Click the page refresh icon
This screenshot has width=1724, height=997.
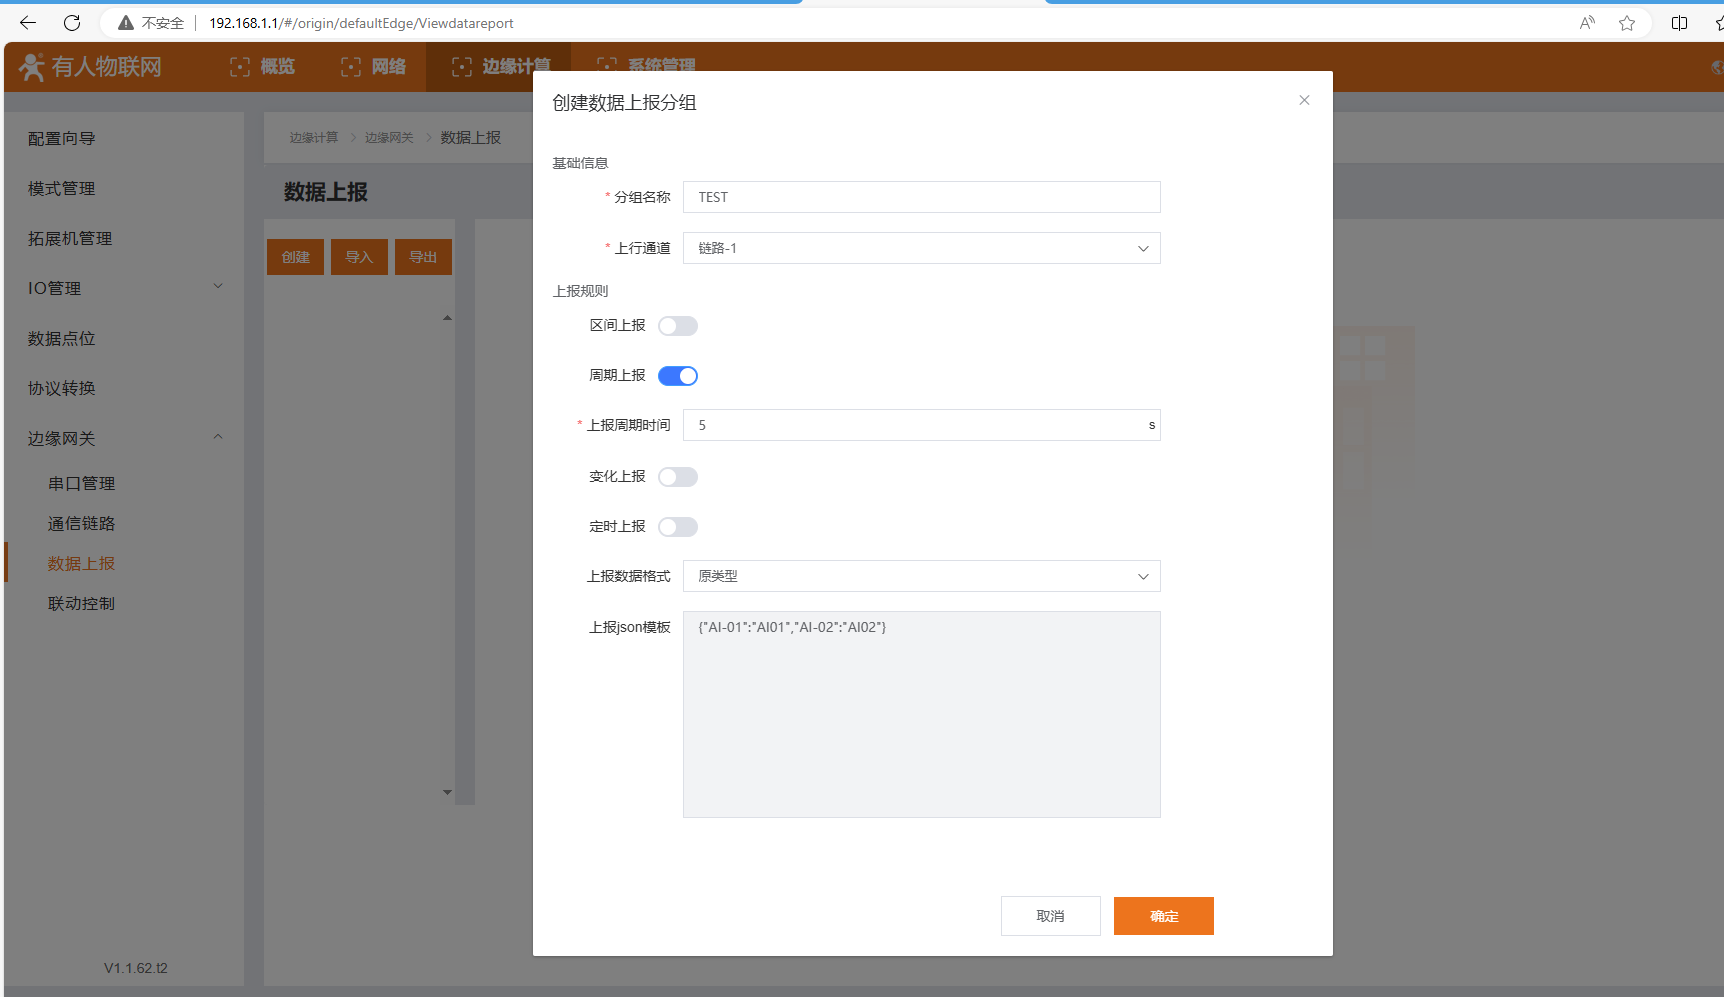(x=72, y=23)
